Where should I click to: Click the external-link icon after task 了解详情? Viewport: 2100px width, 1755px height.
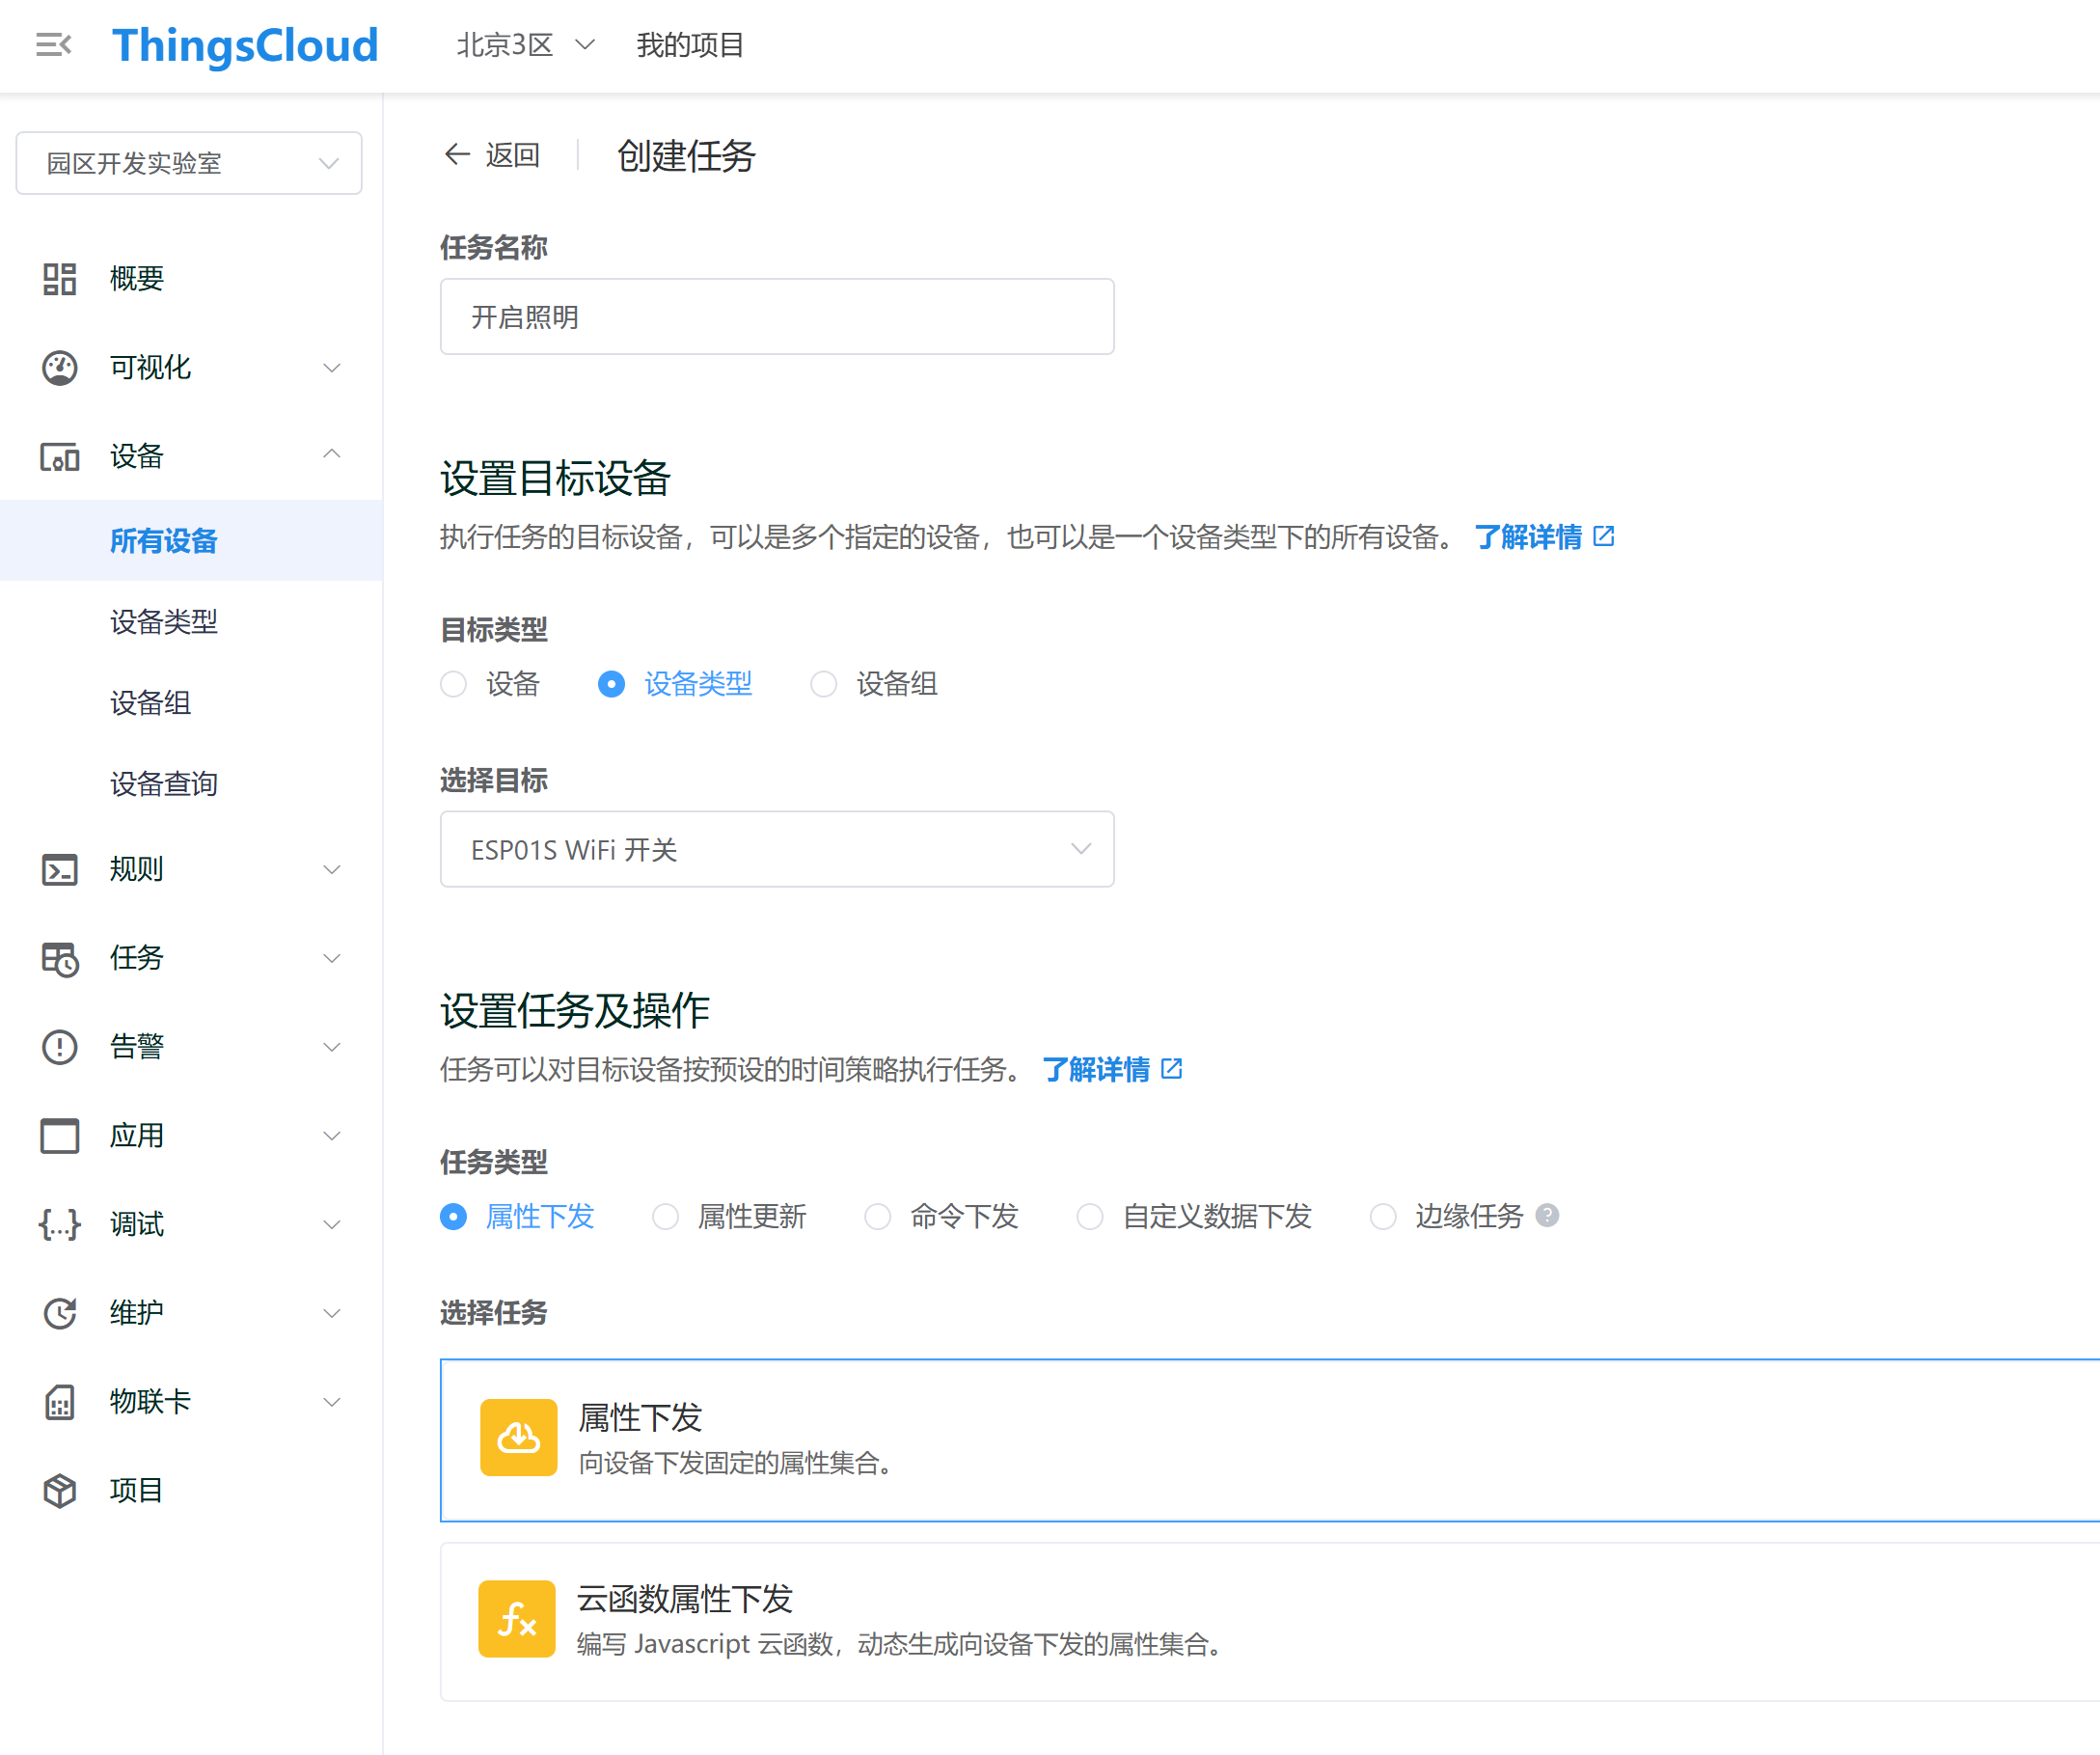click(1172, 1069)
